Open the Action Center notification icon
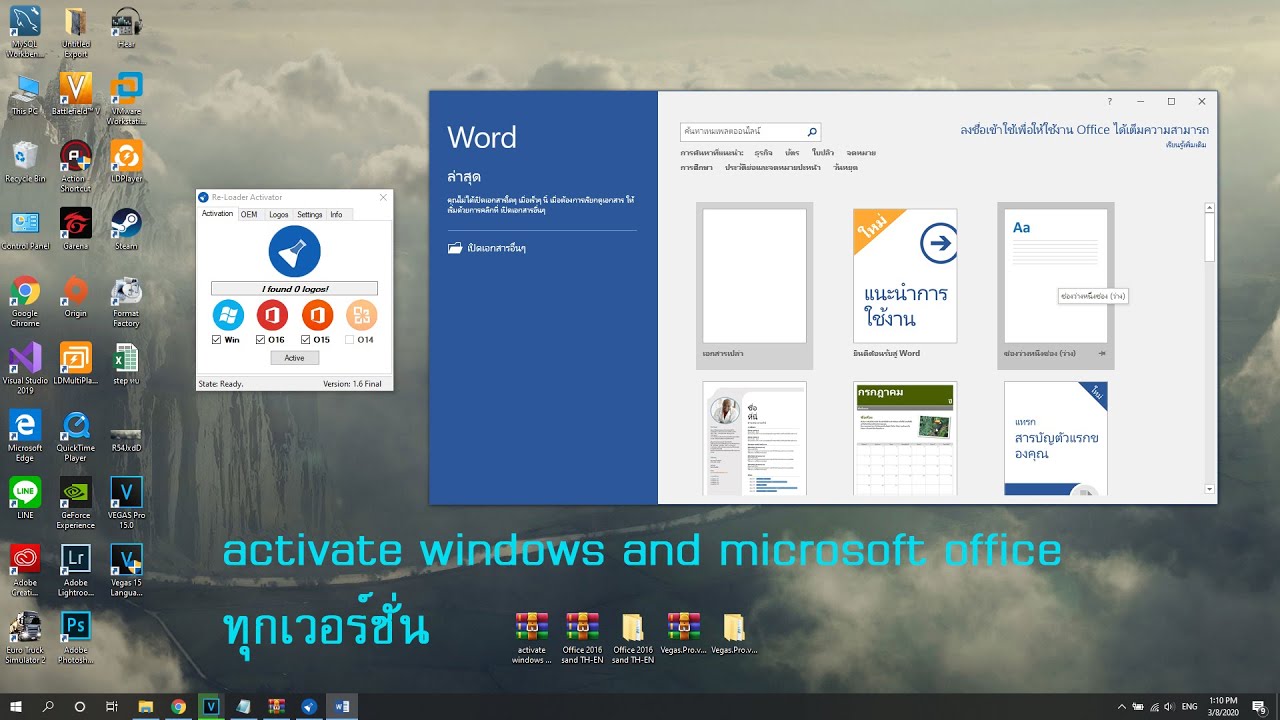Image resolution: width=1280 pixels, height=720 pixels. (x=1259, y=706)
